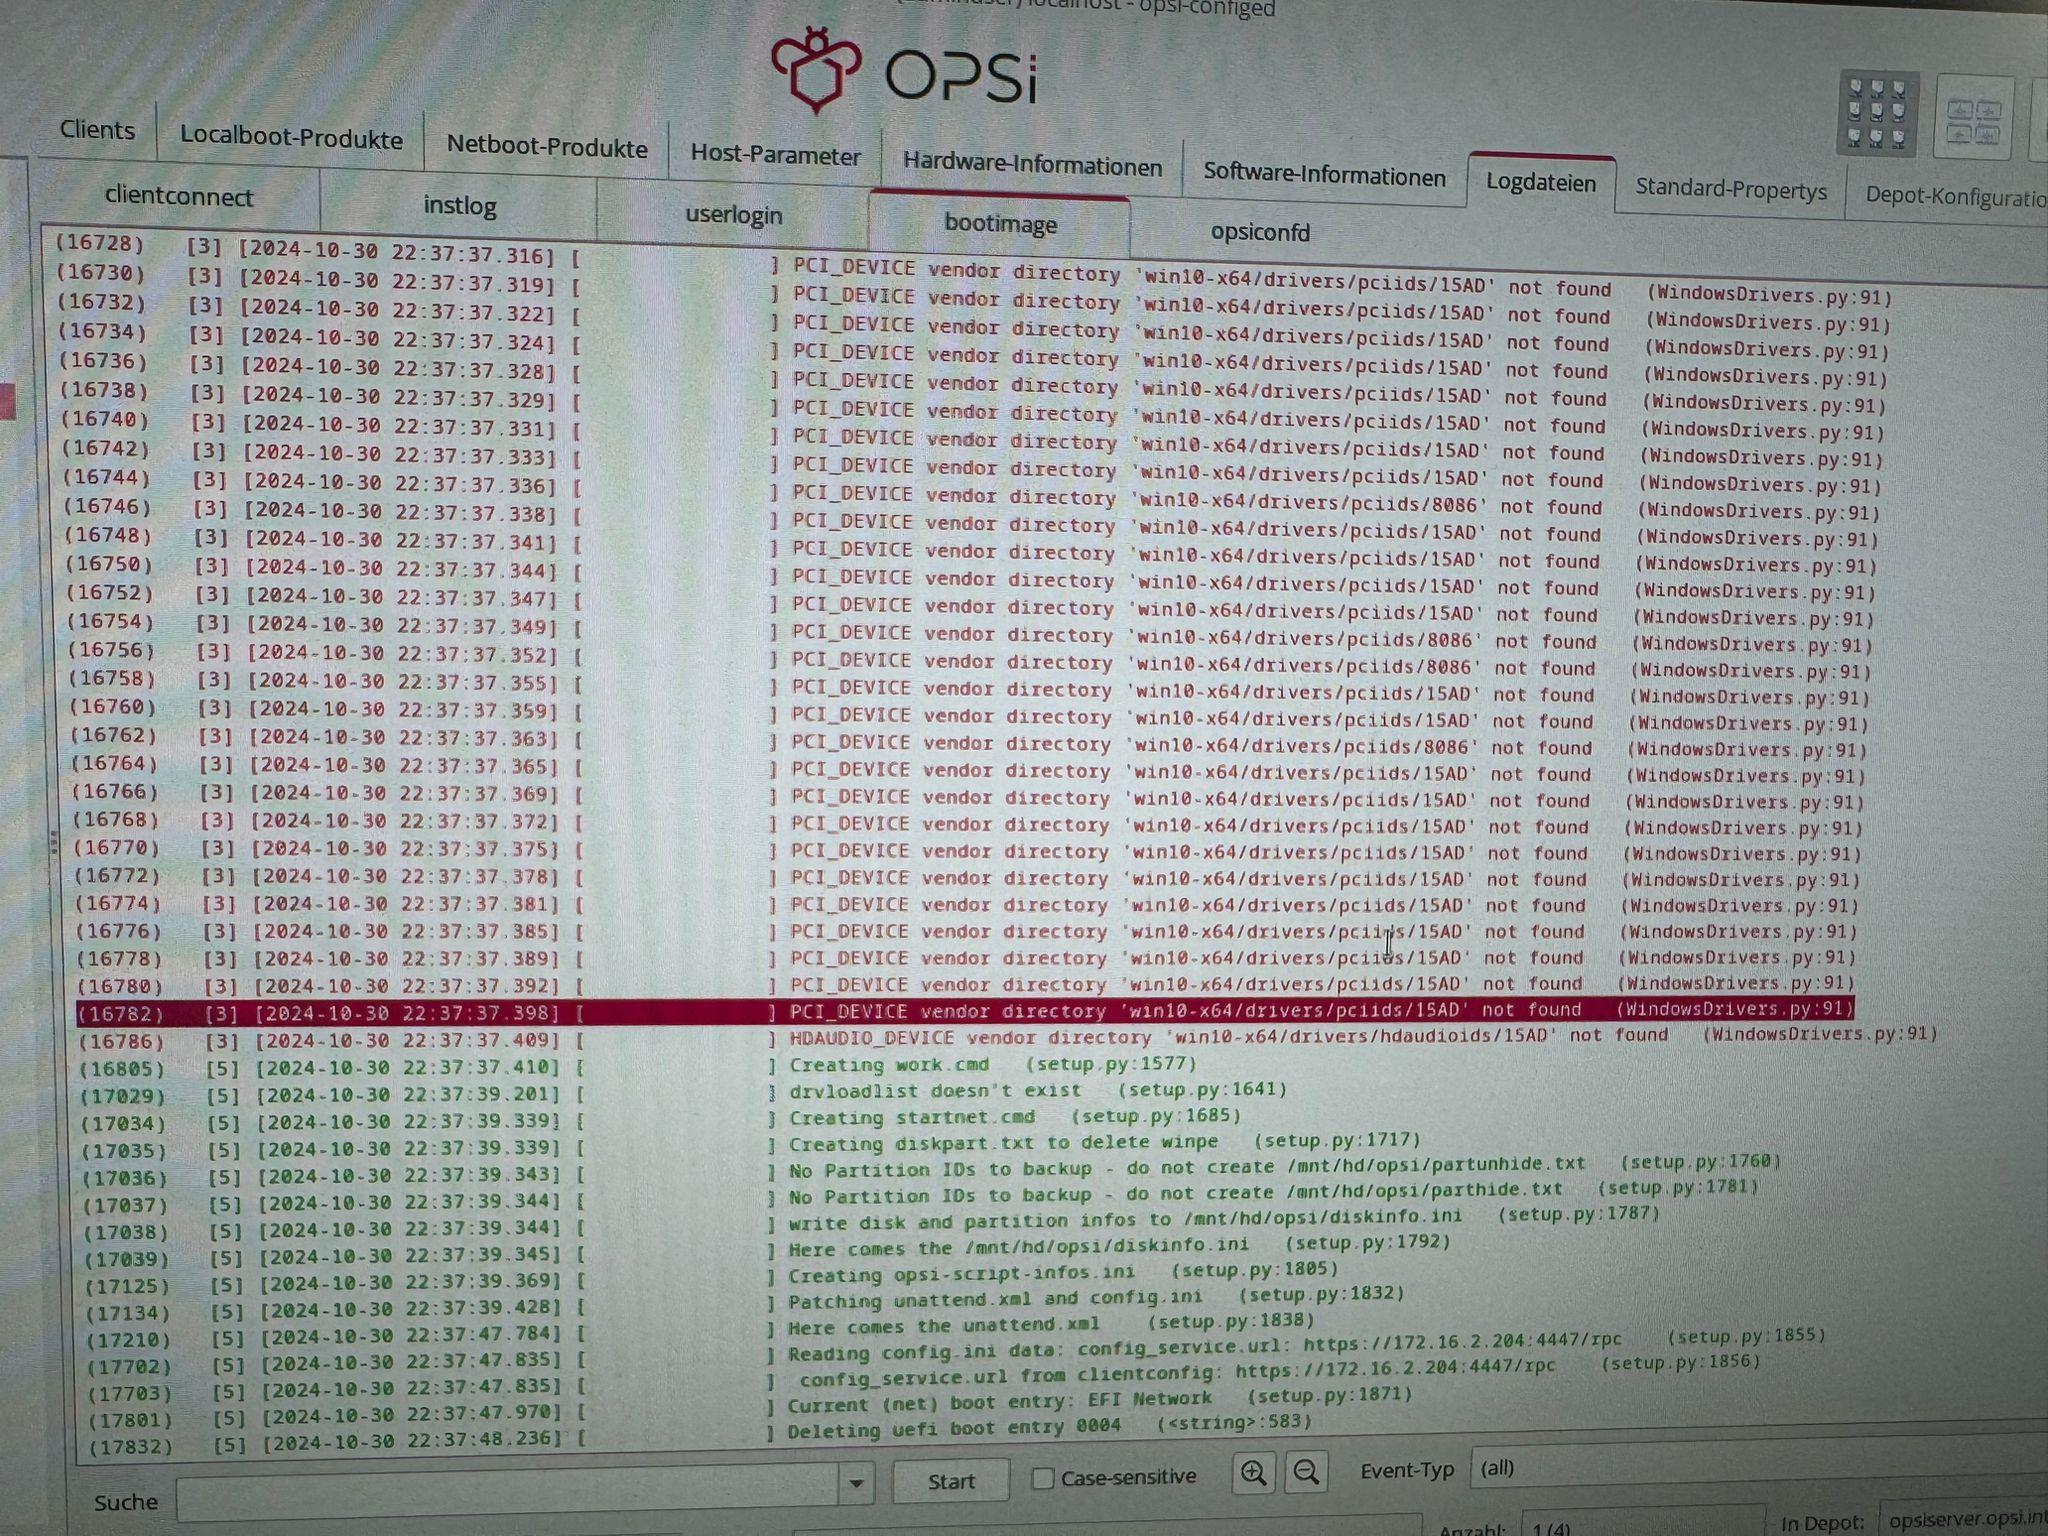Viewport: 2048px width, 1536px height.
Task: Click the depot configuration view icon
Action: pos(1972,118)
